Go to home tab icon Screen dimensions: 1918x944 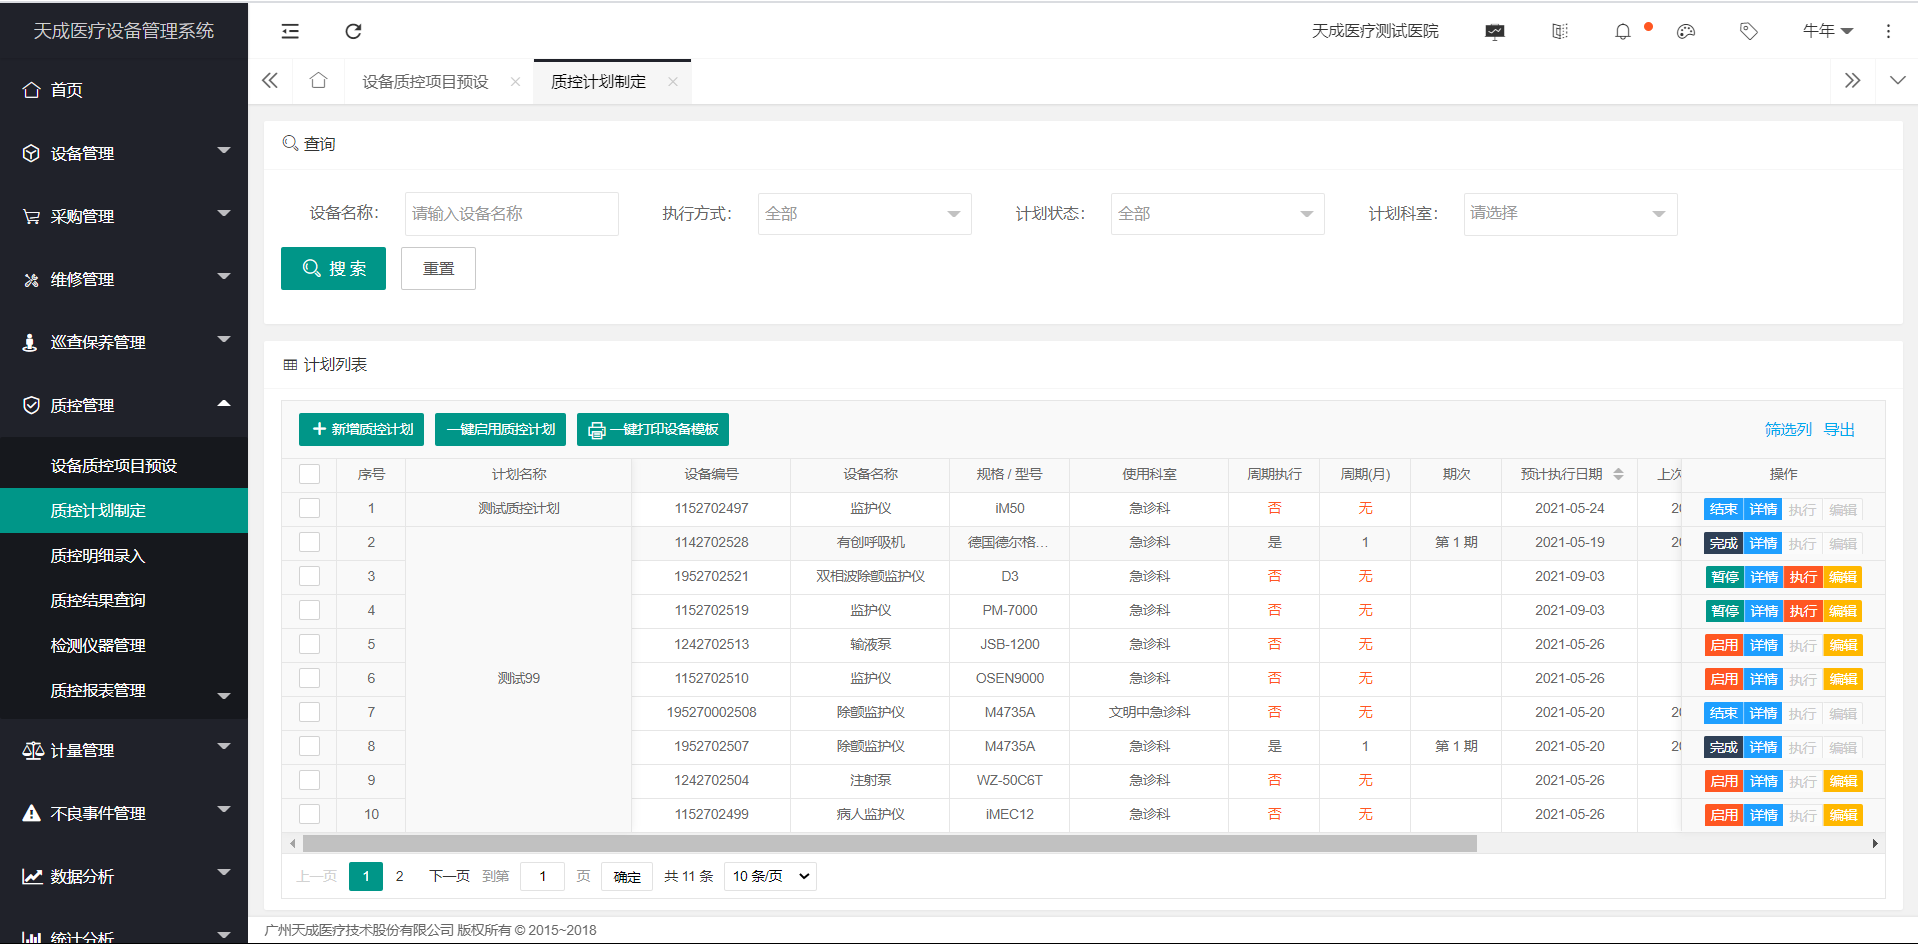318,81
